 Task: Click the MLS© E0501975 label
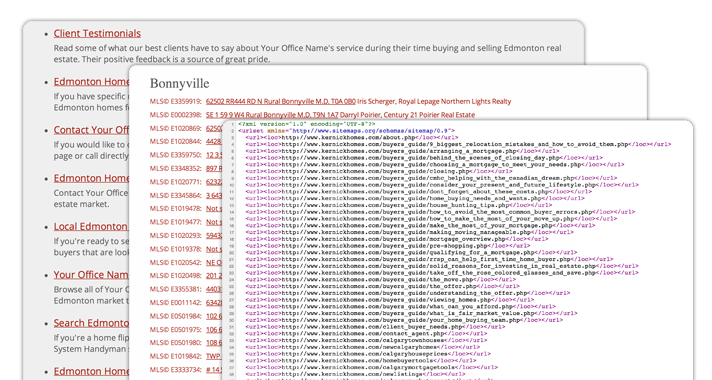click(176, 329)
